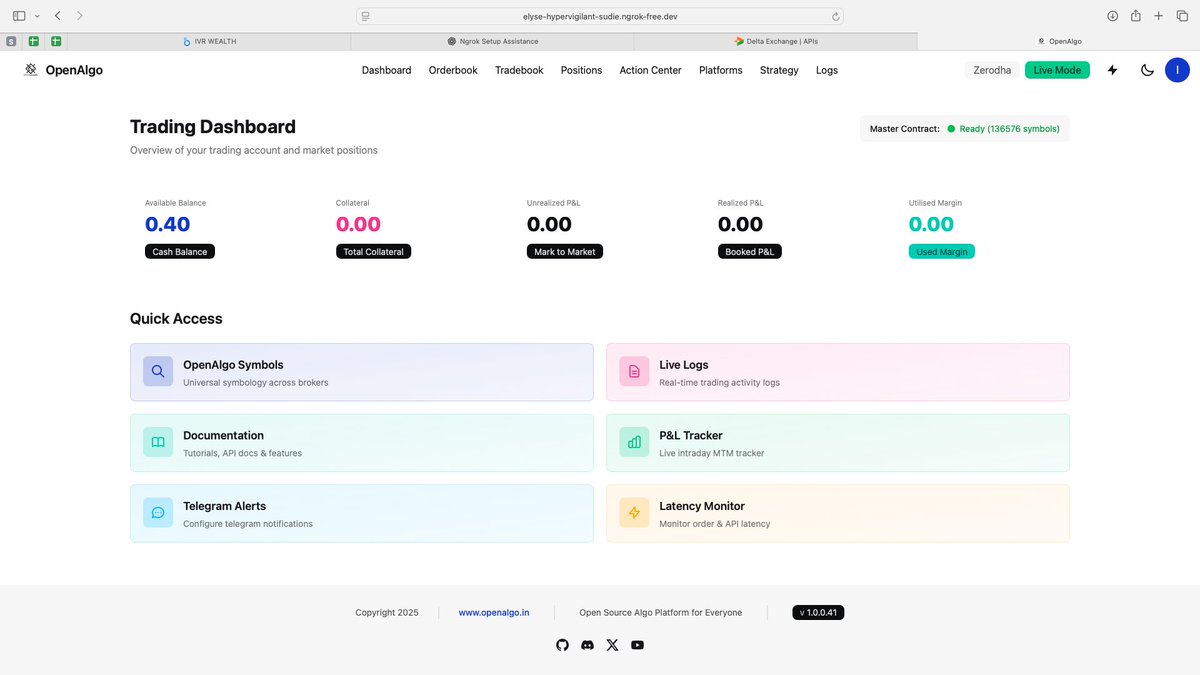1200x675 pixels.
Task: Reload the page with refresh icon
Action: (x=835, y=16)
